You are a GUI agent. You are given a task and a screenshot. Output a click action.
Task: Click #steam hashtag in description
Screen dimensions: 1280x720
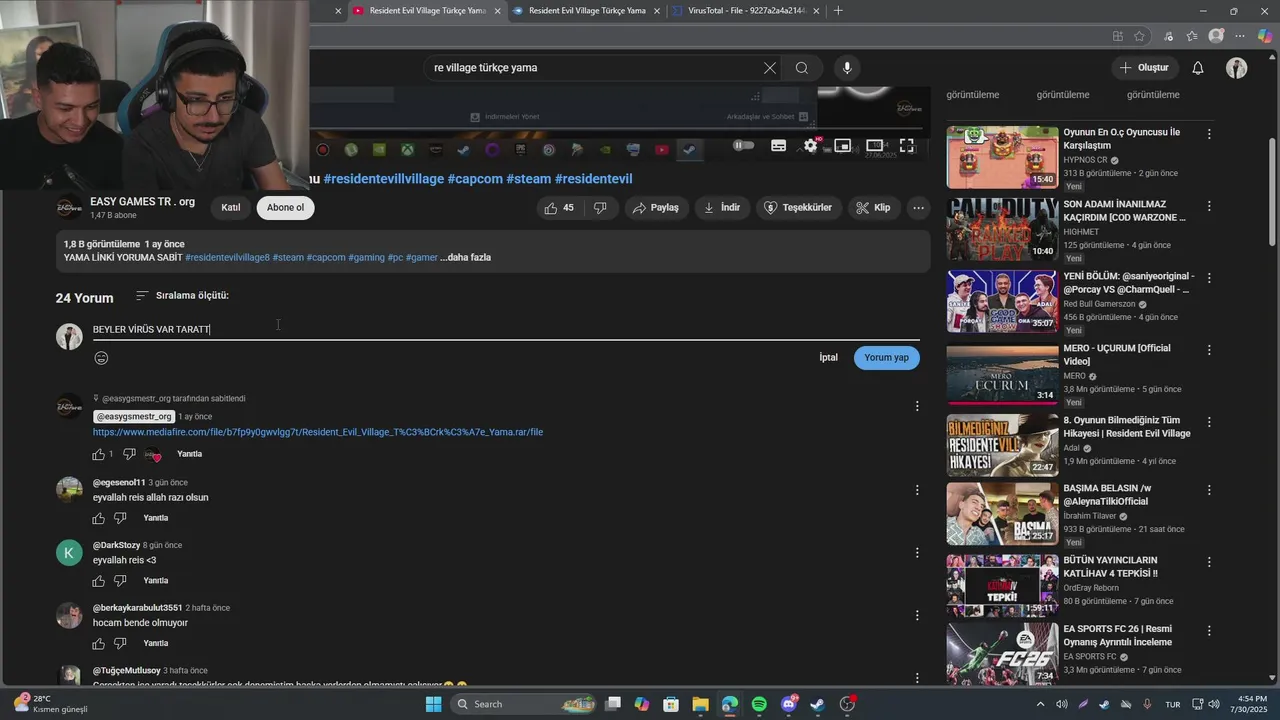pyautogui.click(x=288, y=257)
